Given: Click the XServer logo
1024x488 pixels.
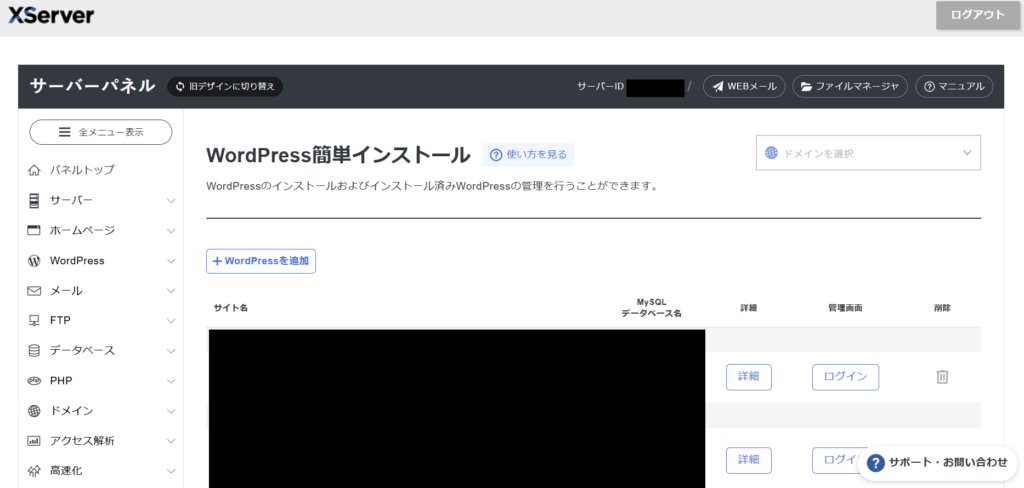Looking at the screenshot, I should pos(51,15).
